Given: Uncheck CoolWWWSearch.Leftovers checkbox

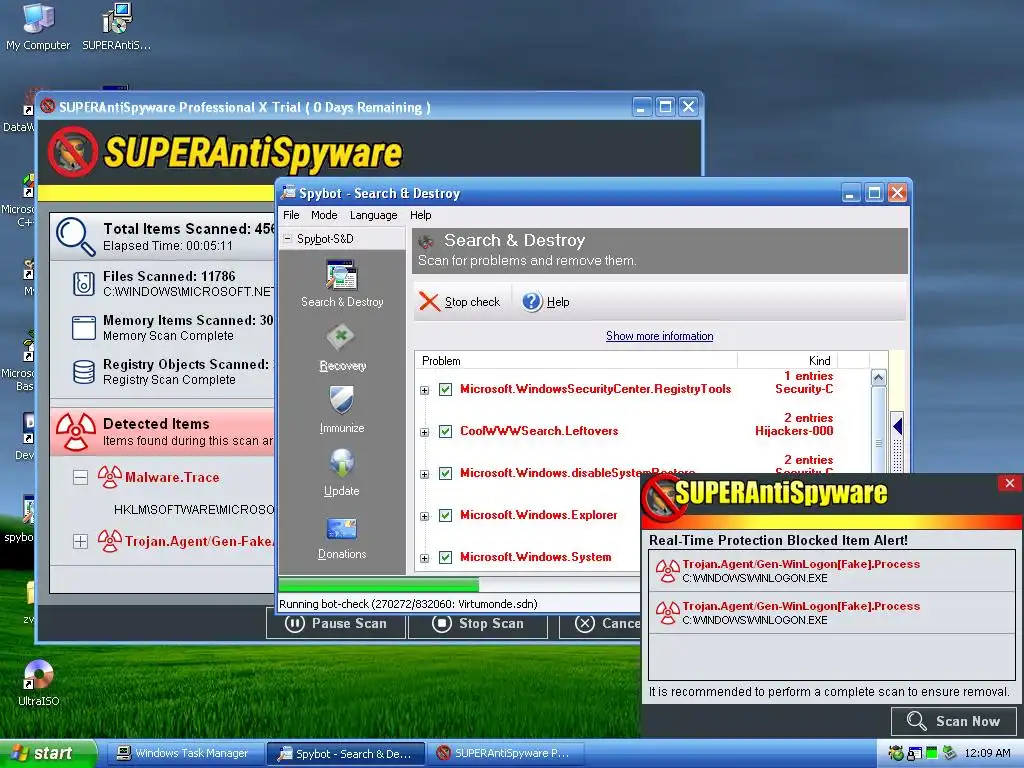Looking at the screenshot, I should click(x=445, y=432).
